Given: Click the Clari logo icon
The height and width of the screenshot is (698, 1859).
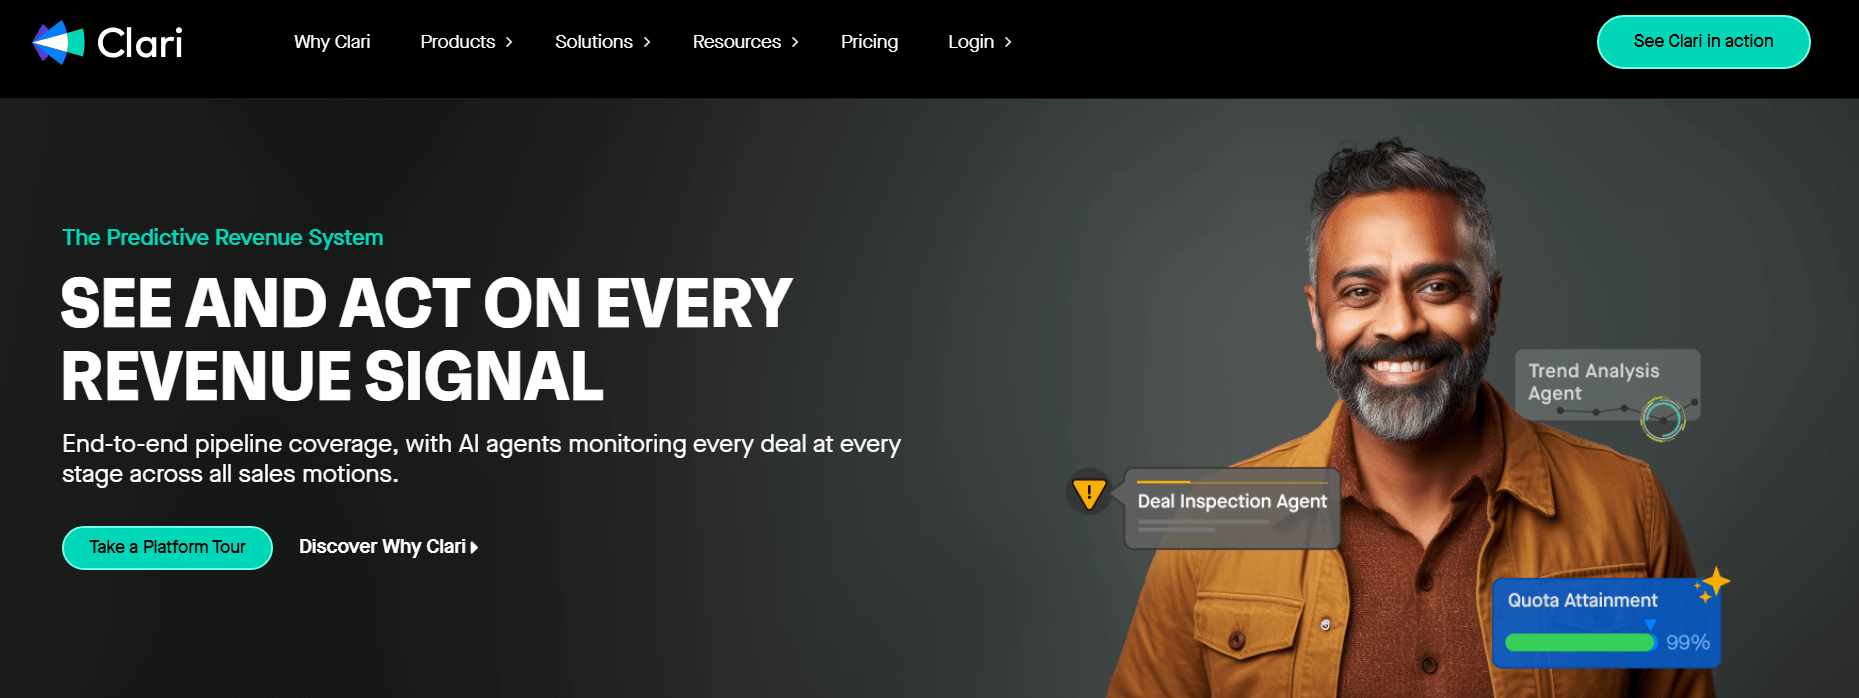Looking at the screenshot, I should [59, 42].
